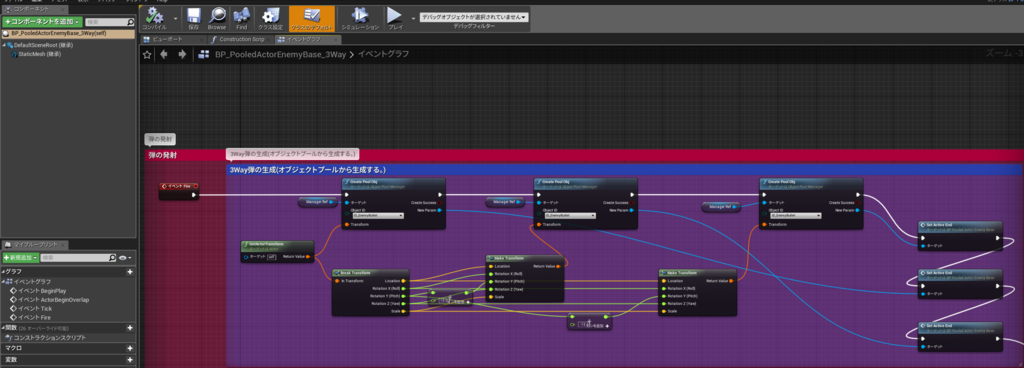1024x368 pixels.
Task: Click the コンパイル (Compile) toolbar icon
Action: click(155, 19)
